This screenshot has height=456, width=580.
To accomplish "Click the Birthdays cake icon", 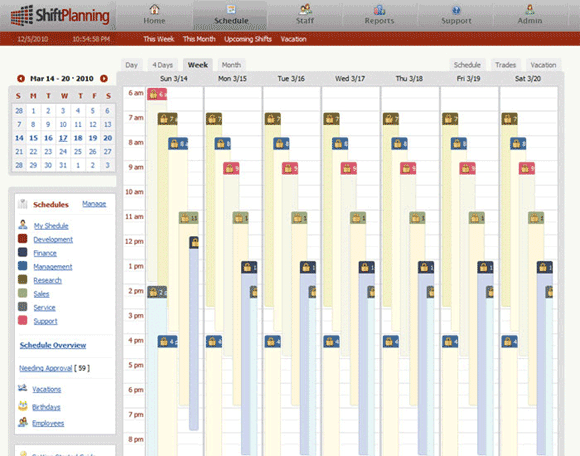I will coord(23,406).
